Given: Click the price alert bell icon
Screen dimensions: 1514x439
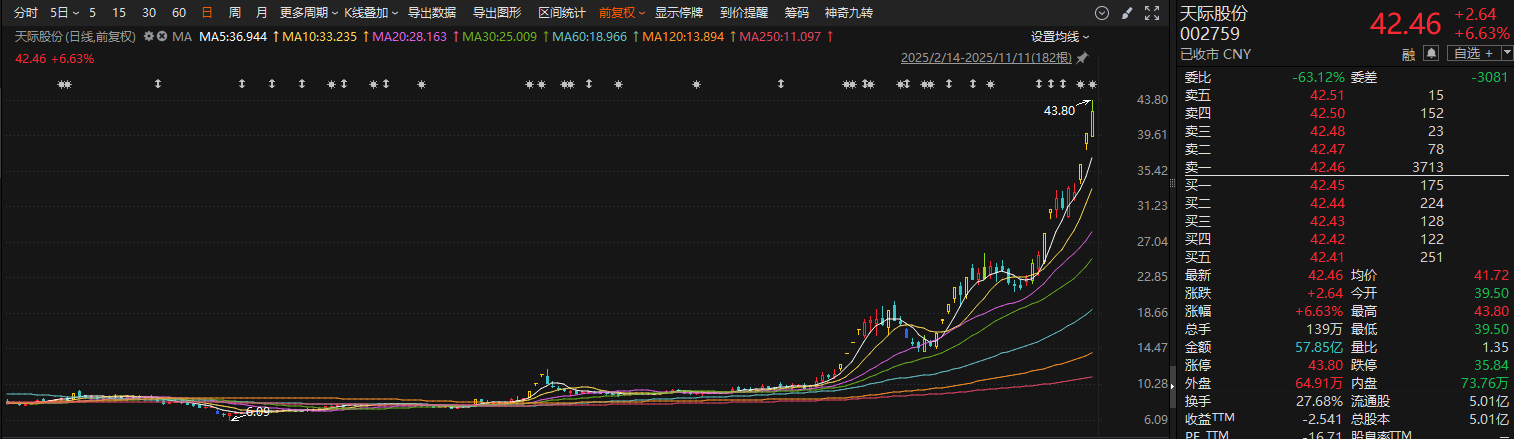Looking at the screenshot, I should 1431,53.
